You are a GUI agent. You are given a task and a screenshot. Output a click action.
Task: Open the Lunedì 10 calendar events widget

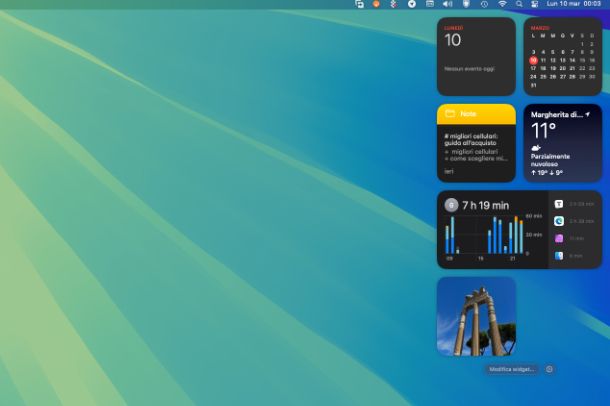476,56
